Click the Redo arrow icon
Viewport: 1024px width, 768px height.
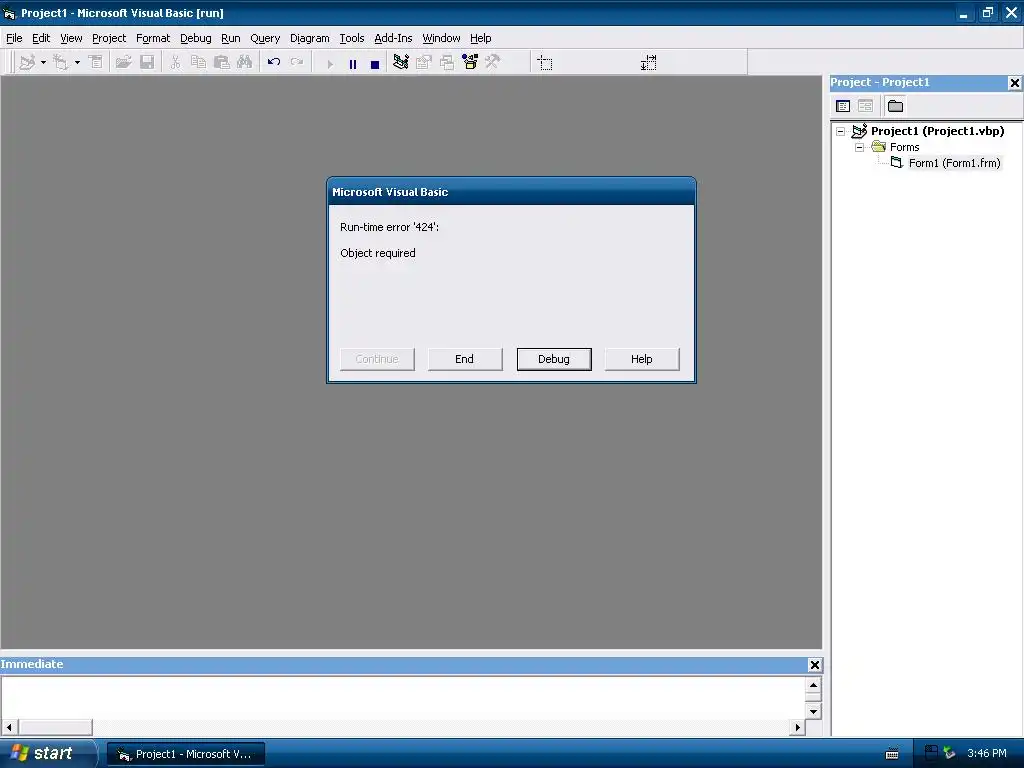(x=296, y=63)
